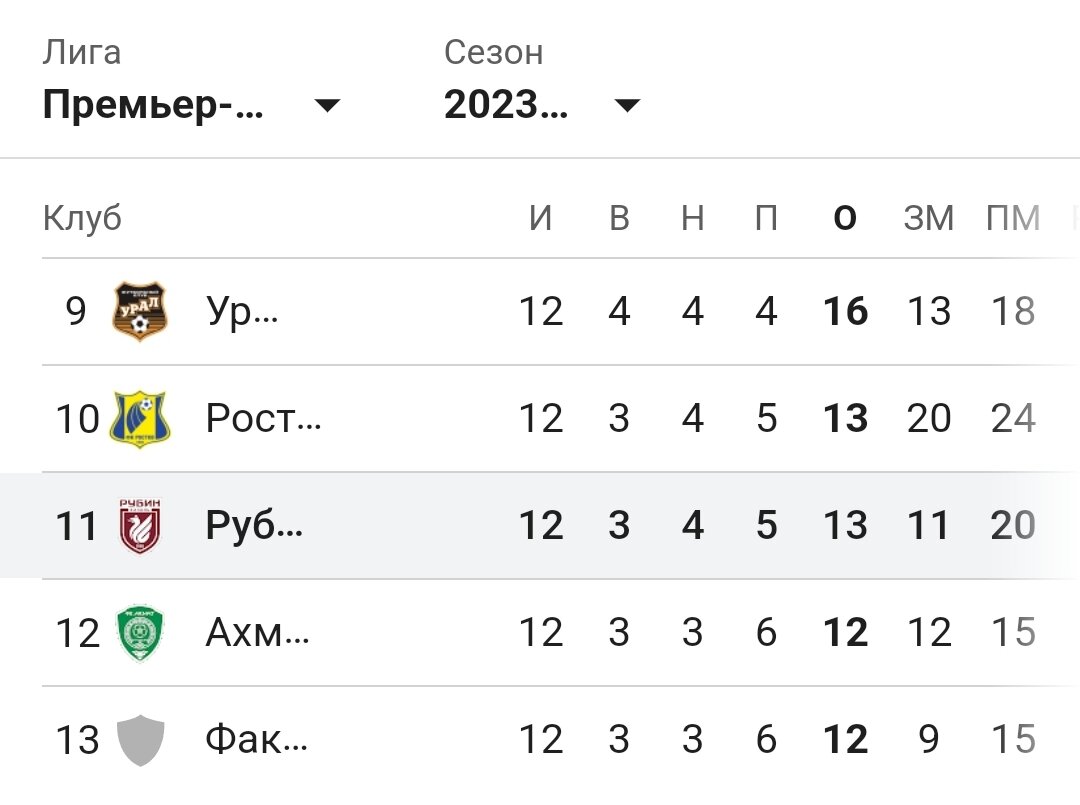Click the Клуб column header
This screenshot has height=805, width=1080.
(x=82, y=218)
